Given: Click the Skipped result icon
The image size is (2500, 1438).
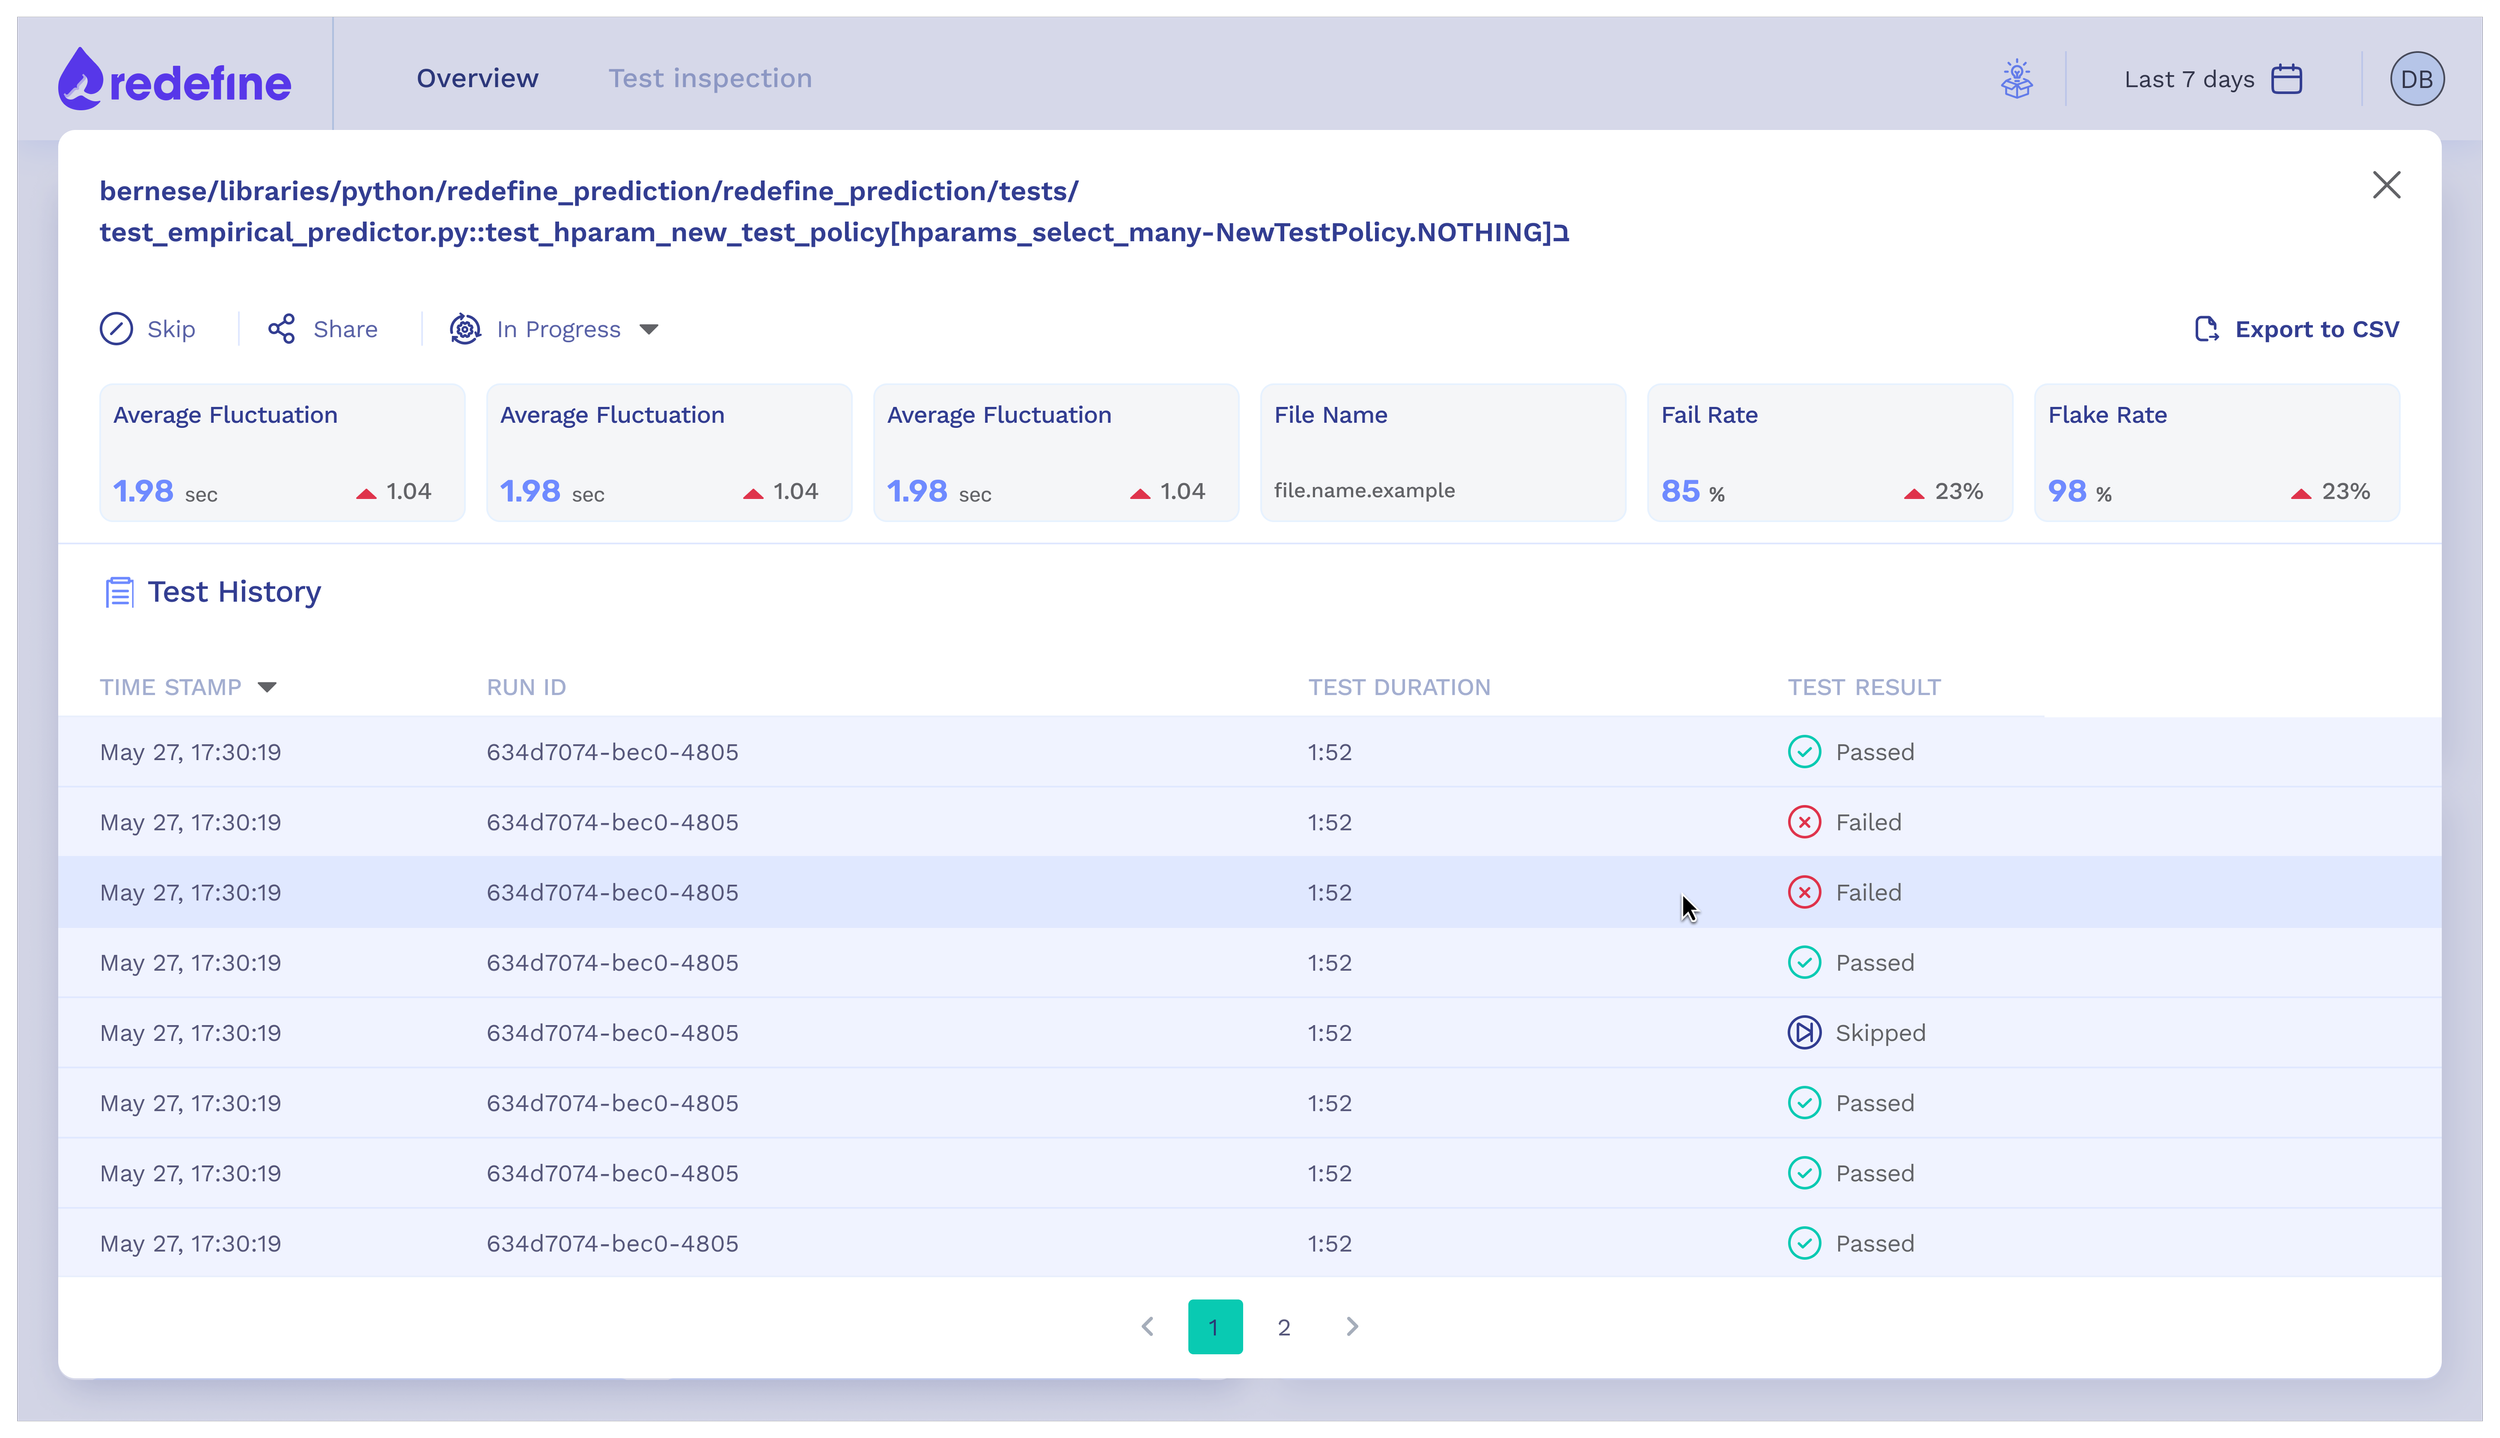Looking at the screenshot, I should pos(1804,1033).
